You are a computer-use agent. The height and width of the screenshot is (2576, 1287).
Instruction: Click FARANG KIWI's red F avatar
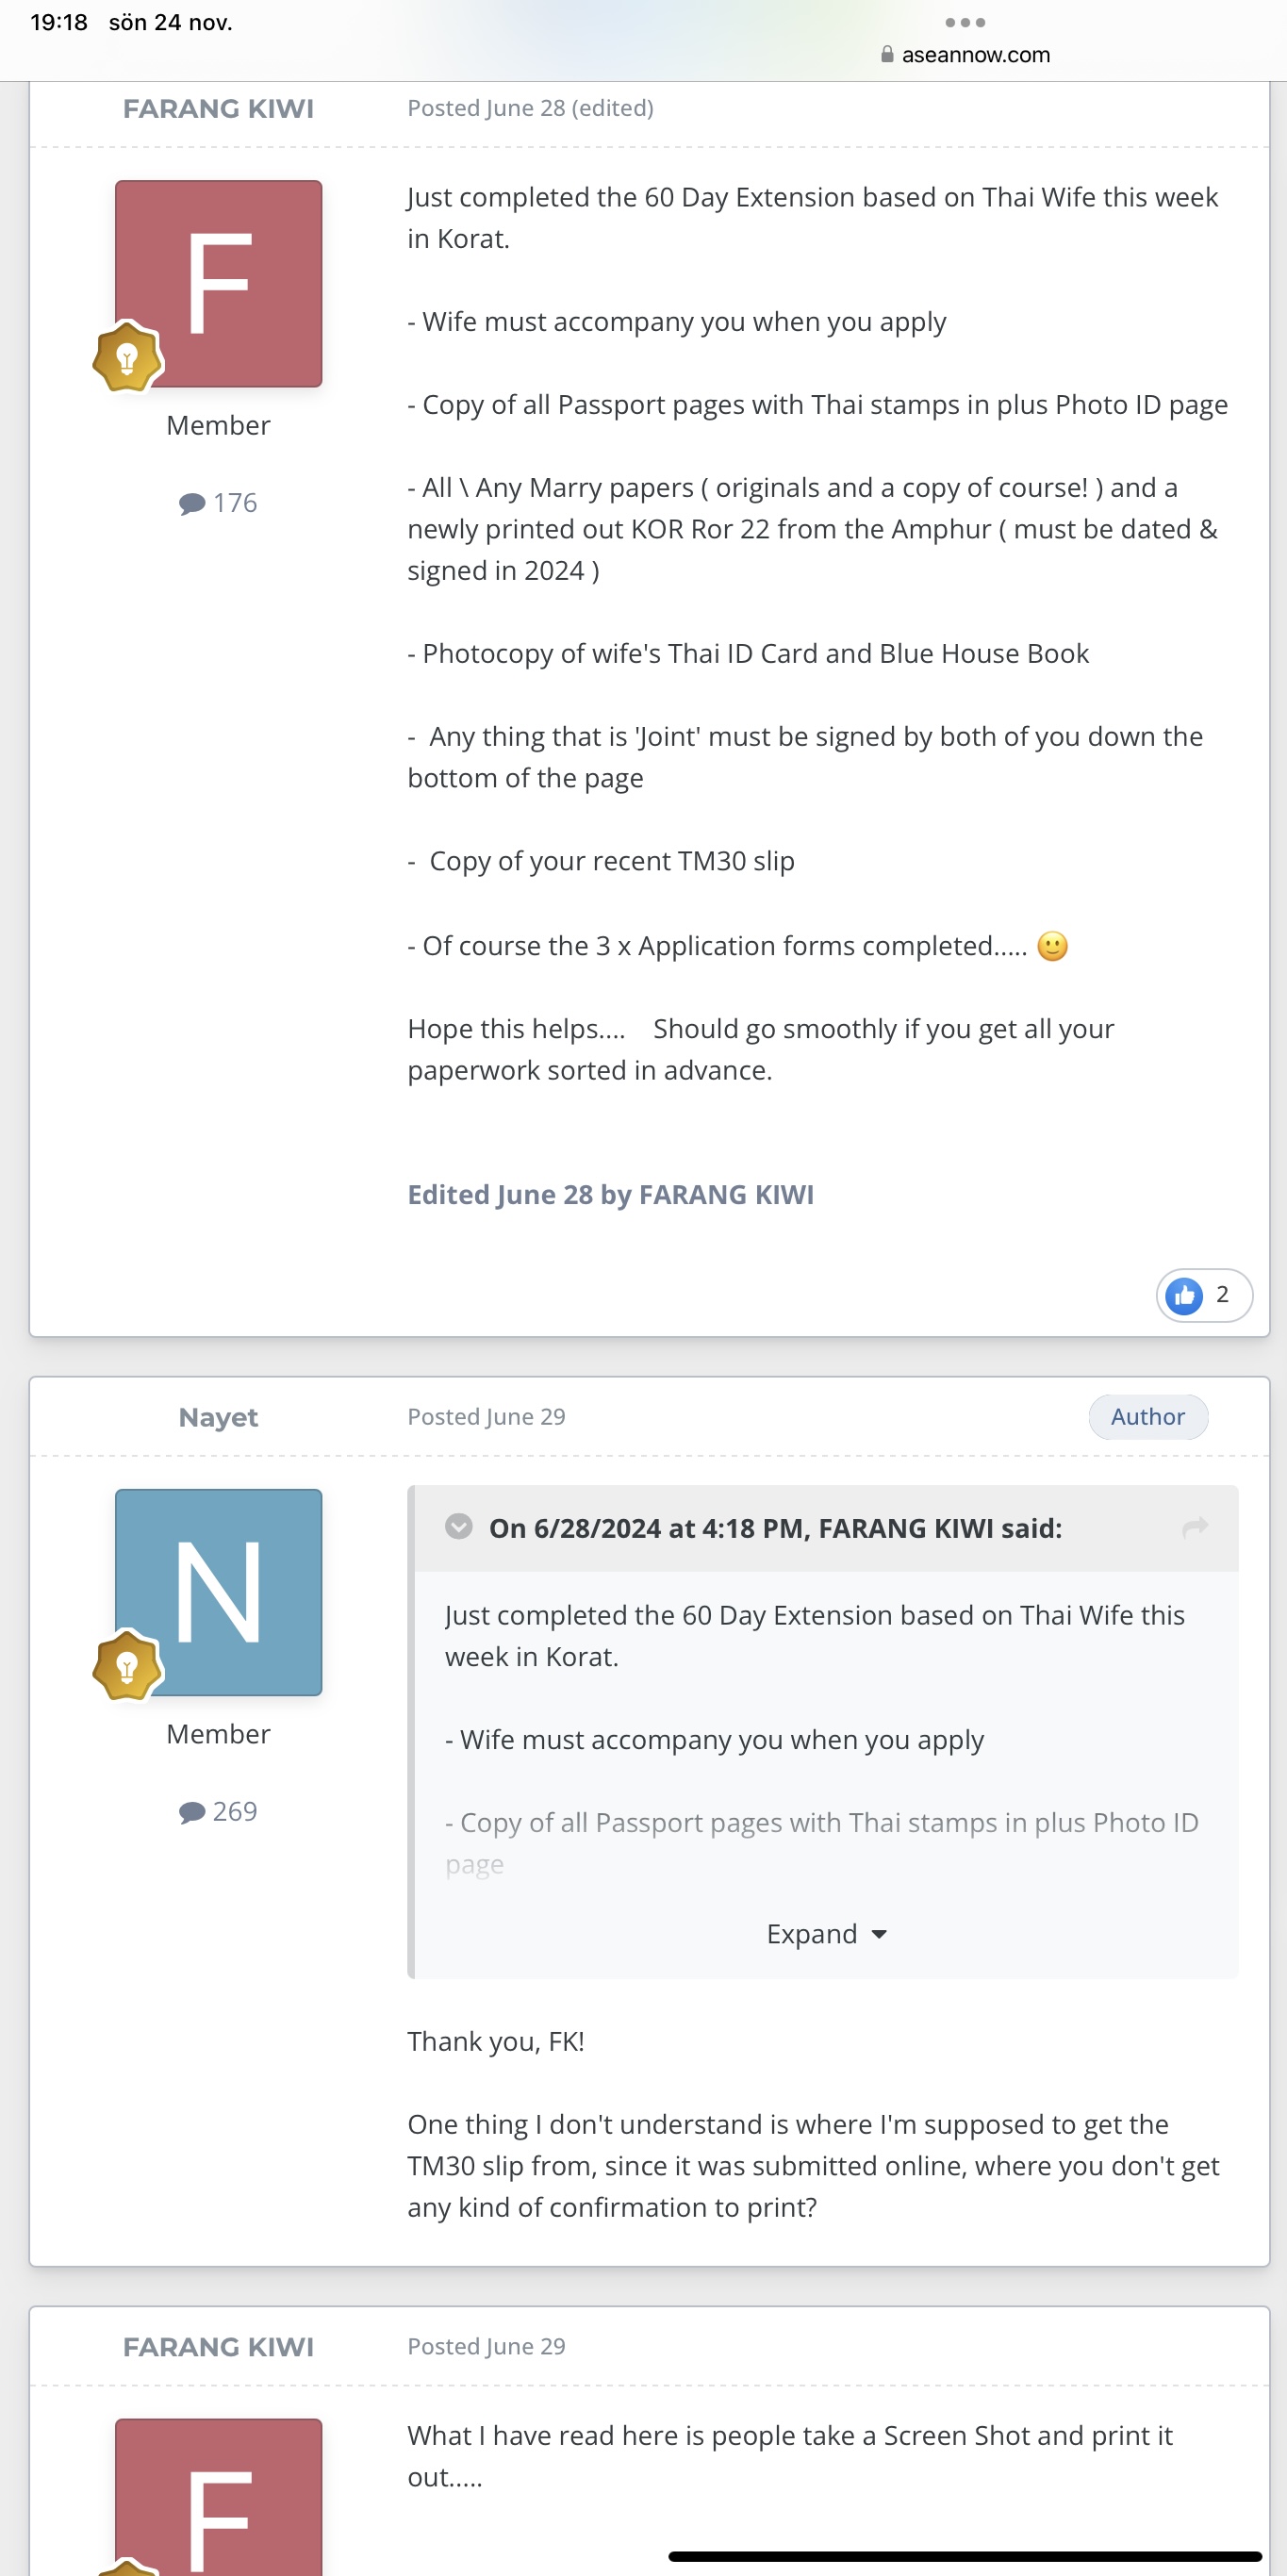[219, 283]
